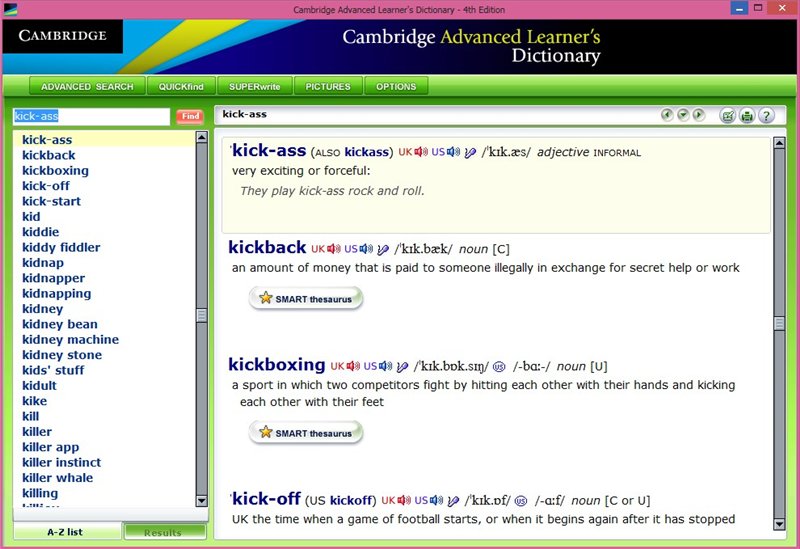Click the definitions pane scrollbar thumb
Image resolution: width=800 pixels, height=549 pixels.
click(x=779, y=323)
